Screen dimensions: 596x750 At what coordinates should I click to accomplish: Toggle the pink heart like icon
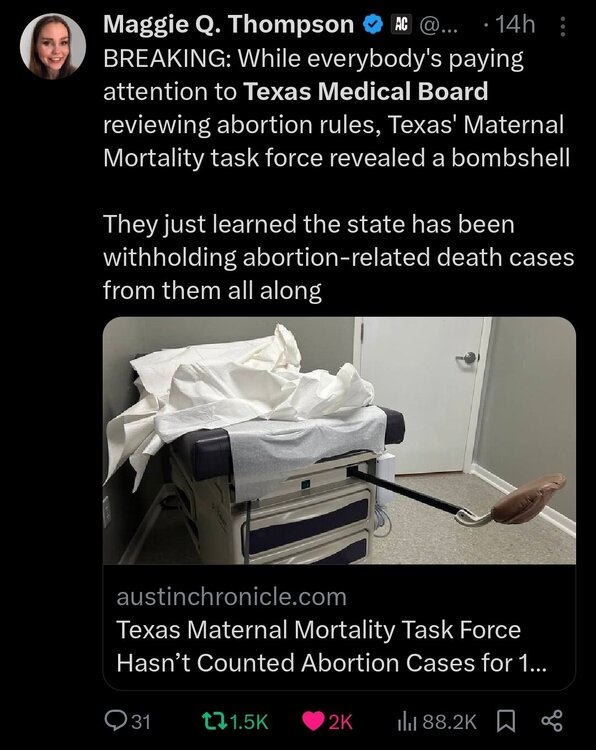314,722
